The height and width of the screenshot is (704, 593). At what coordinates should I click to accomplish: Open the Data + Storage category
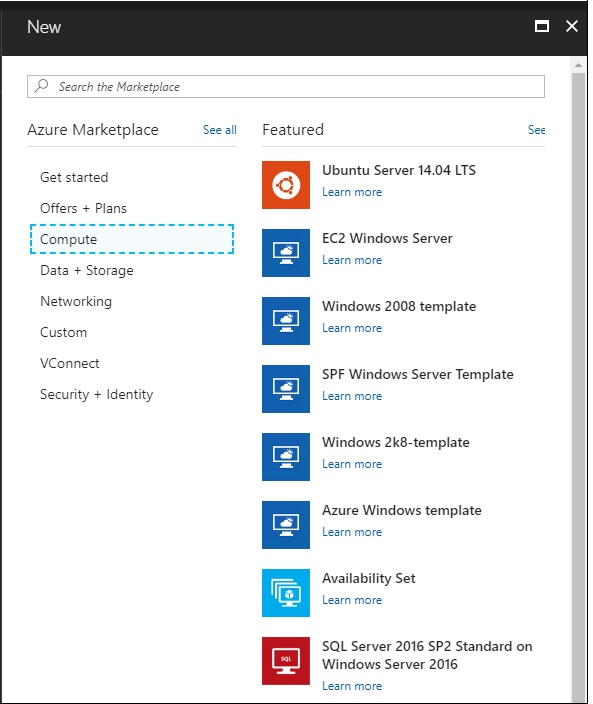tap(87, 270)
